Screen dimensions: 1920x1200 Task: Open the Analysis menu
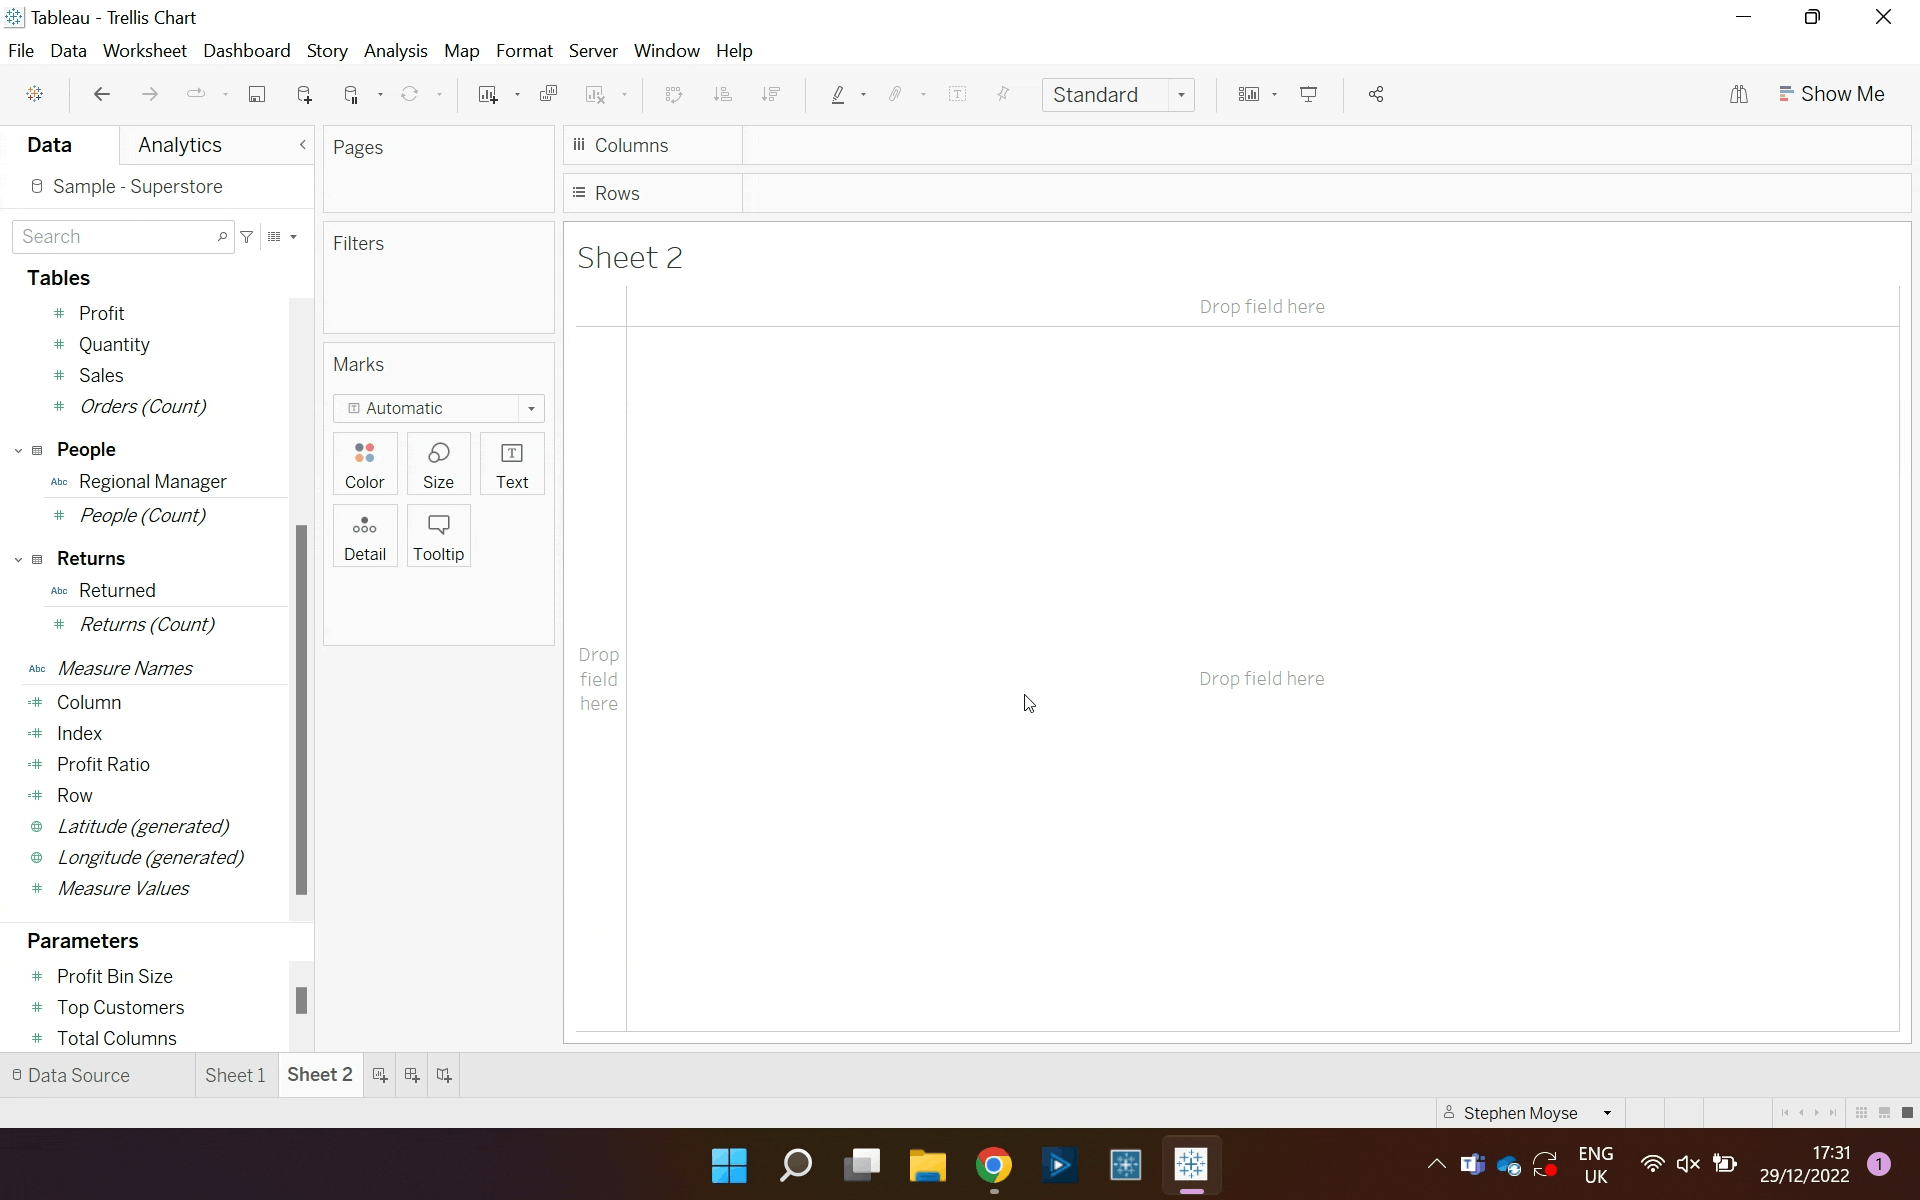click(x=395, y=51)
